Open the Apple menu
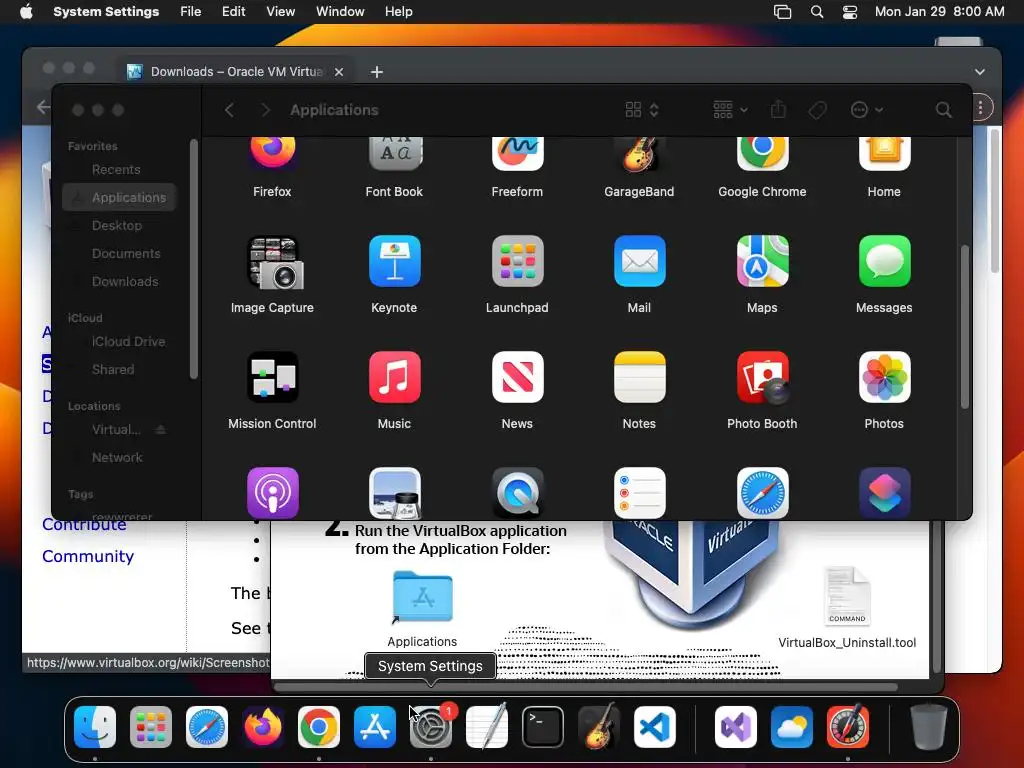The image size is (1024, 768). [26, 12]
